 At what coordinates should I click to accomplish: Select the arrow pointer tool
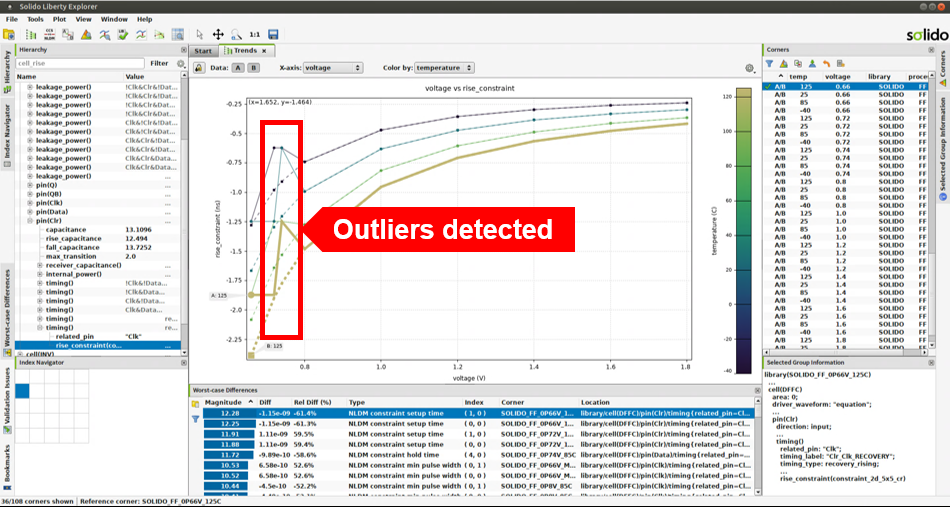pyautogui.click(x=201, y=35)
